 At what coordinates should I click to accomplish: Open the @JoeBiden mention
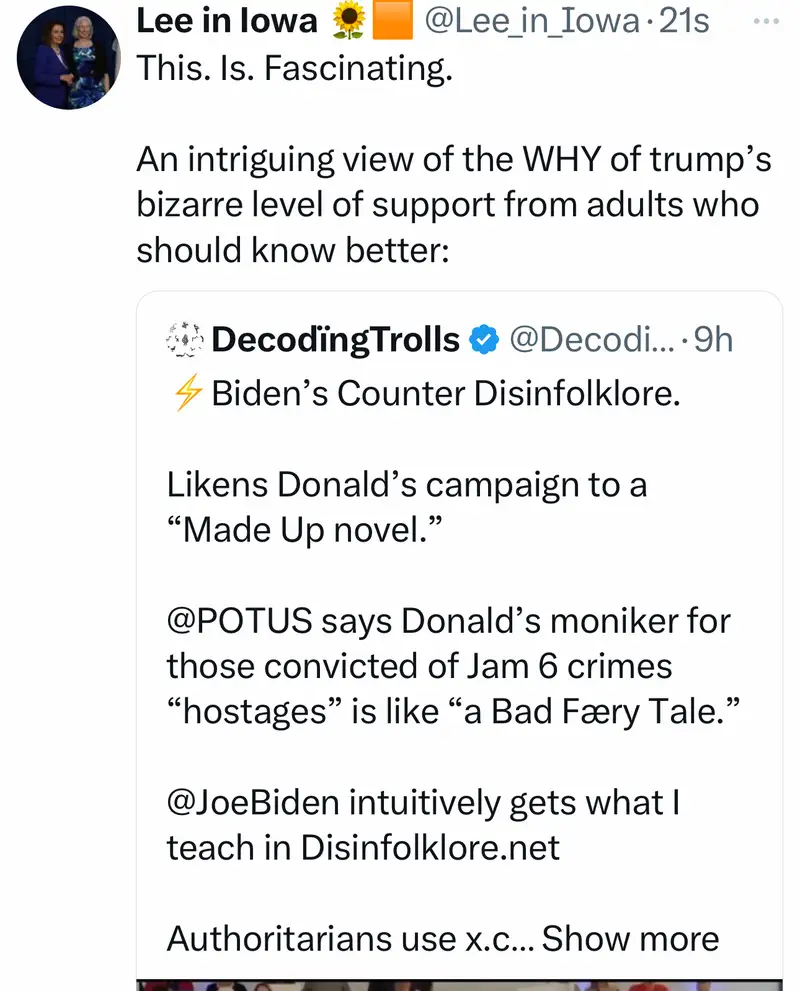click(x=260, y=802)
